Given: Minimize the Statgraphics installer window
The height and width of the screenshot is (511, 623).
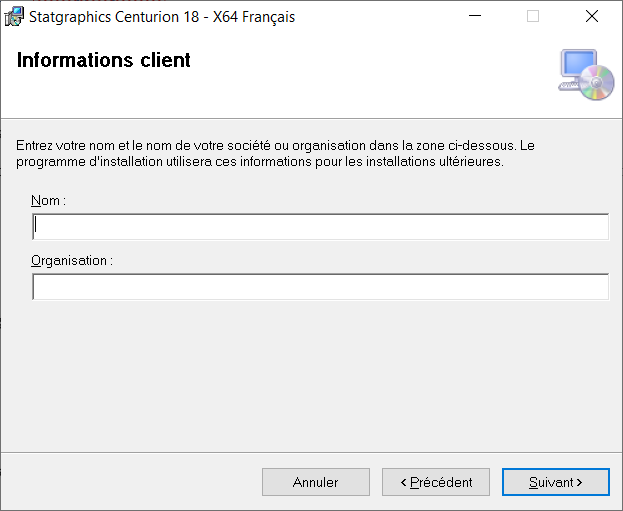Looking at the screenshot, I should (x=475, y=16).
